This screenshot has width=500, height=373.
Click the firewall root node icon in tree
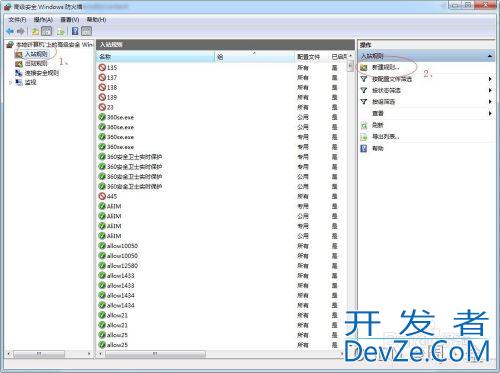(10, 45)
